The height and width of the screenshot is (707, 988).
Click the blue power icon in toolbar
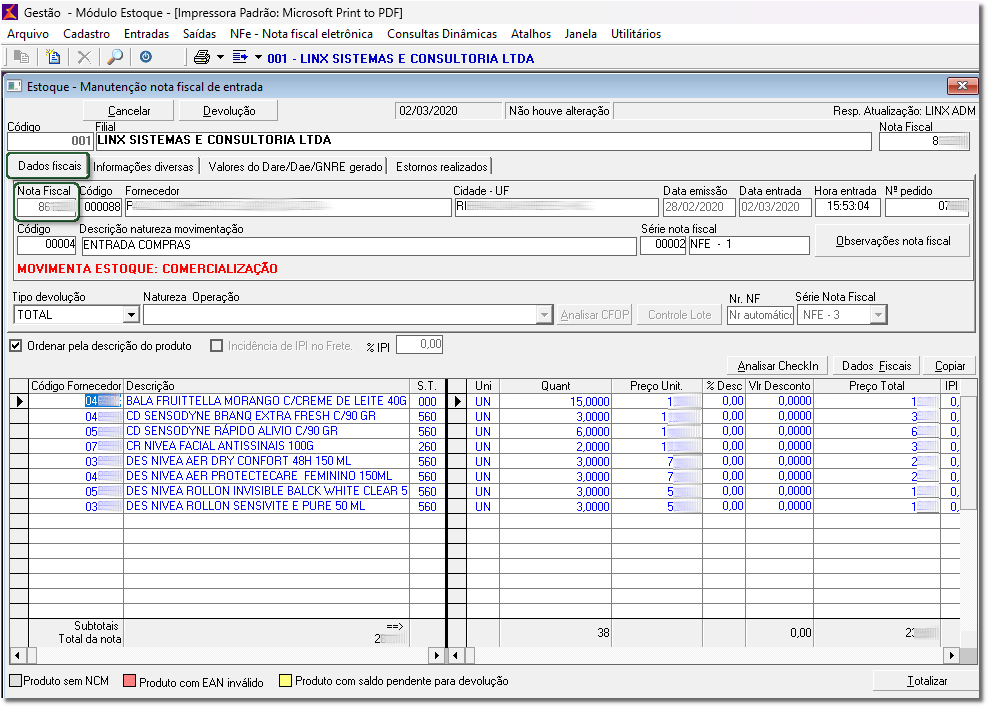146,58
